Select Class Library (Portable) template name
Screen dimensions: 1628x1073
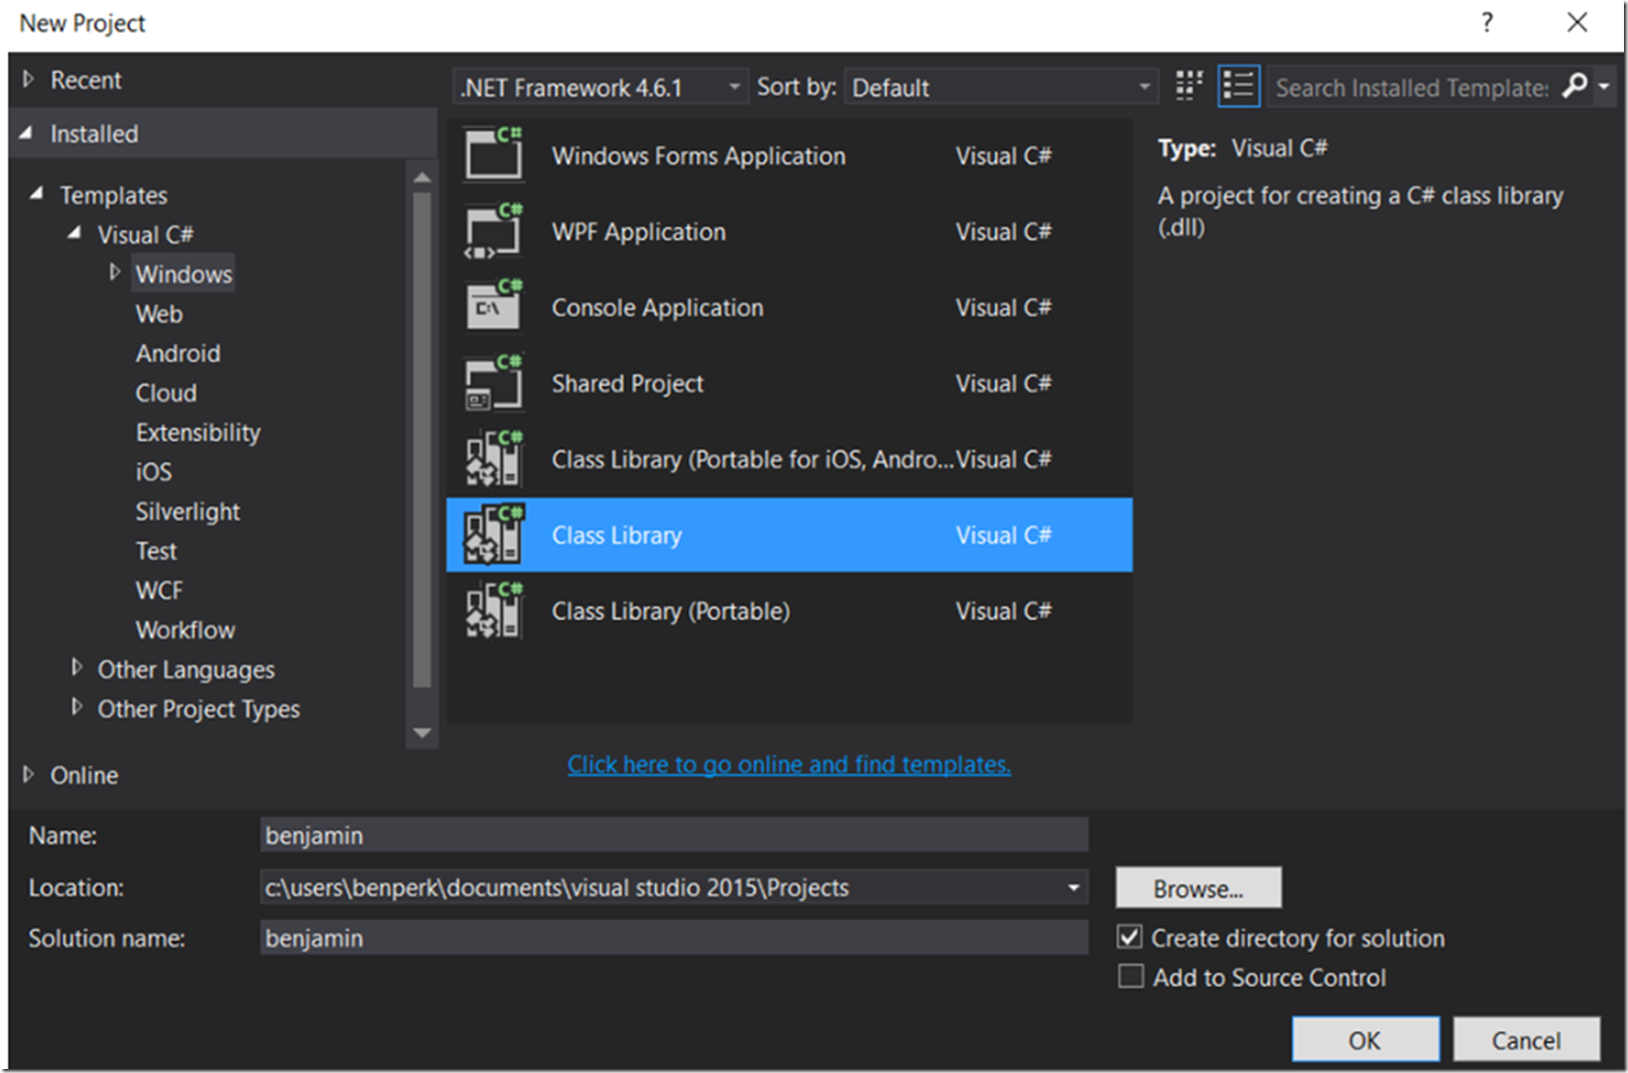[671, 611]
